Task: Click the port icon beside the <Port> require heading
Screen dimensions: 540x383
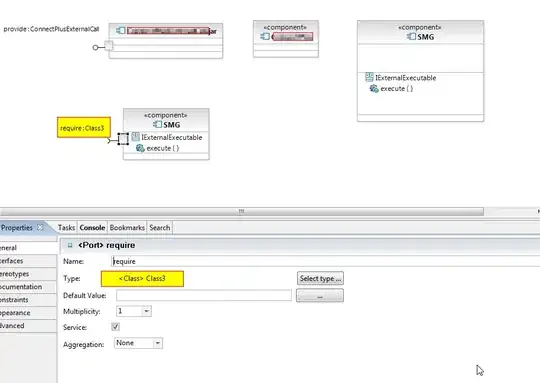Action: point(70,245)
